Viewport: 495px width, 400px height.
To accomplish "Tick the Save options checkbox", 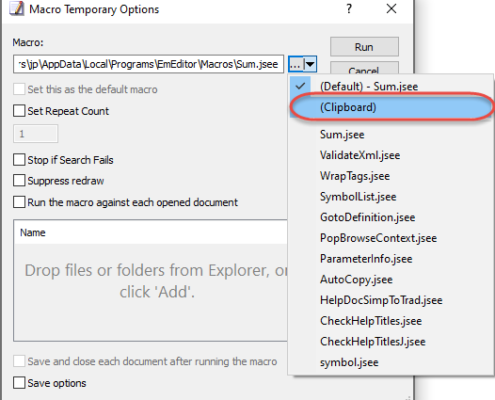I will (x=19, y=383).
